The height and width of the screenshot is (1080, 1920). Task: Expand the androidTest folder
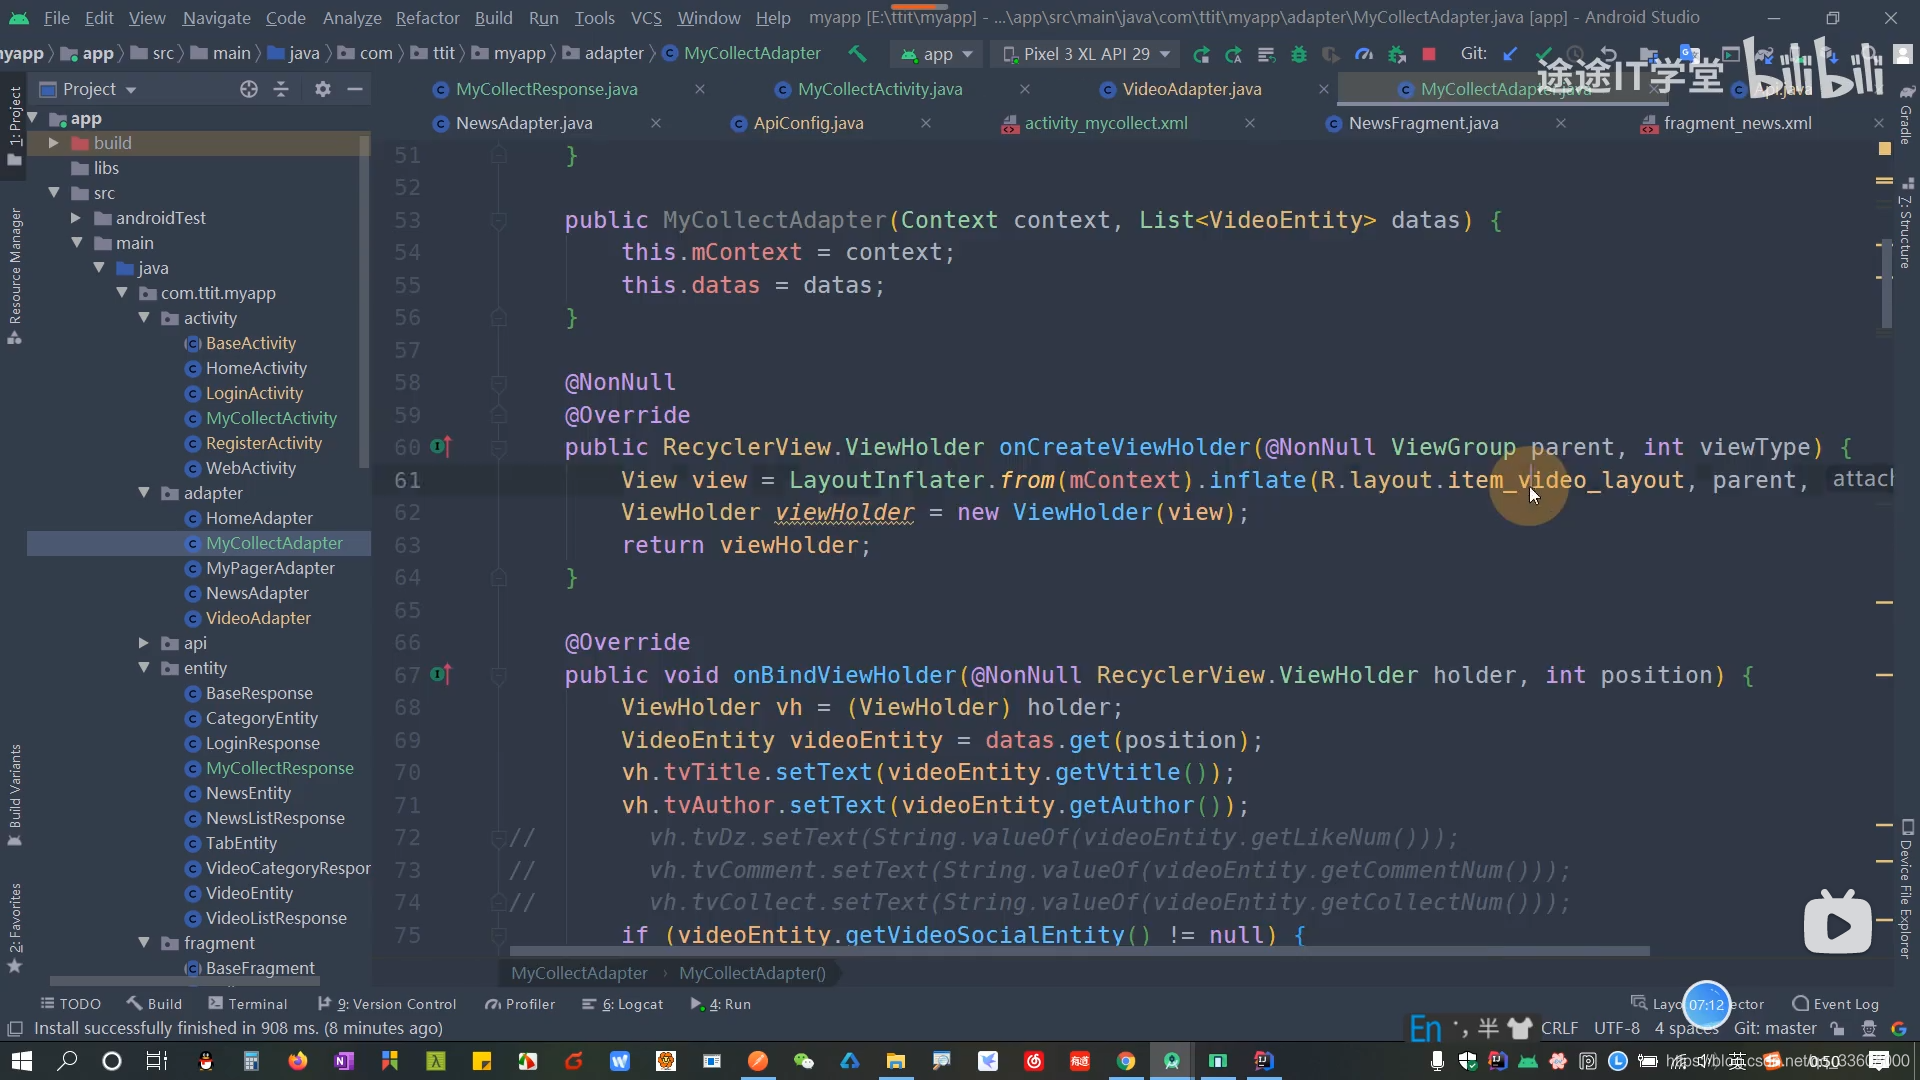pos(76,218)
